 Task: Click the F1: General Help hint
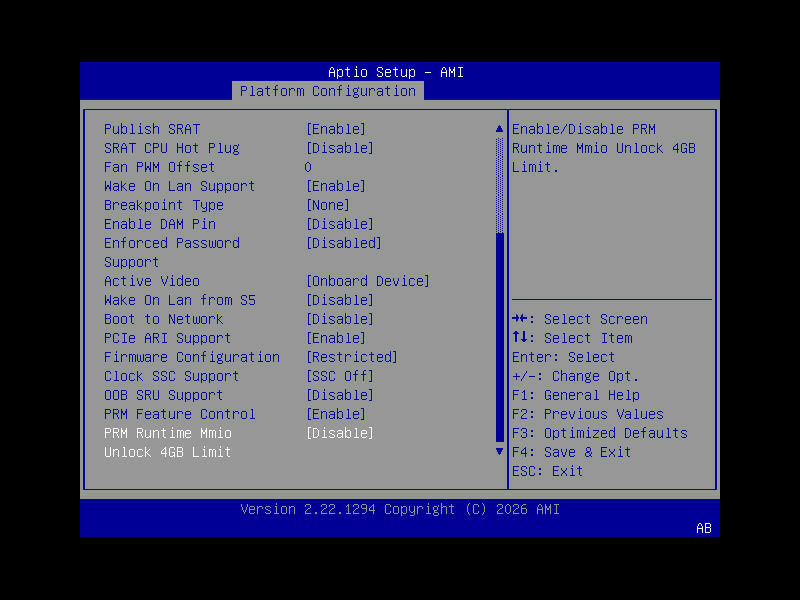[x=576, y=395]
